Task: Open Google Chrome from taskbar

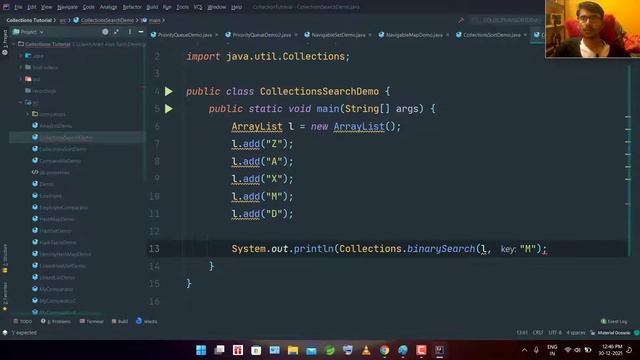Action: pyautogui.click(x=384, y=350)
